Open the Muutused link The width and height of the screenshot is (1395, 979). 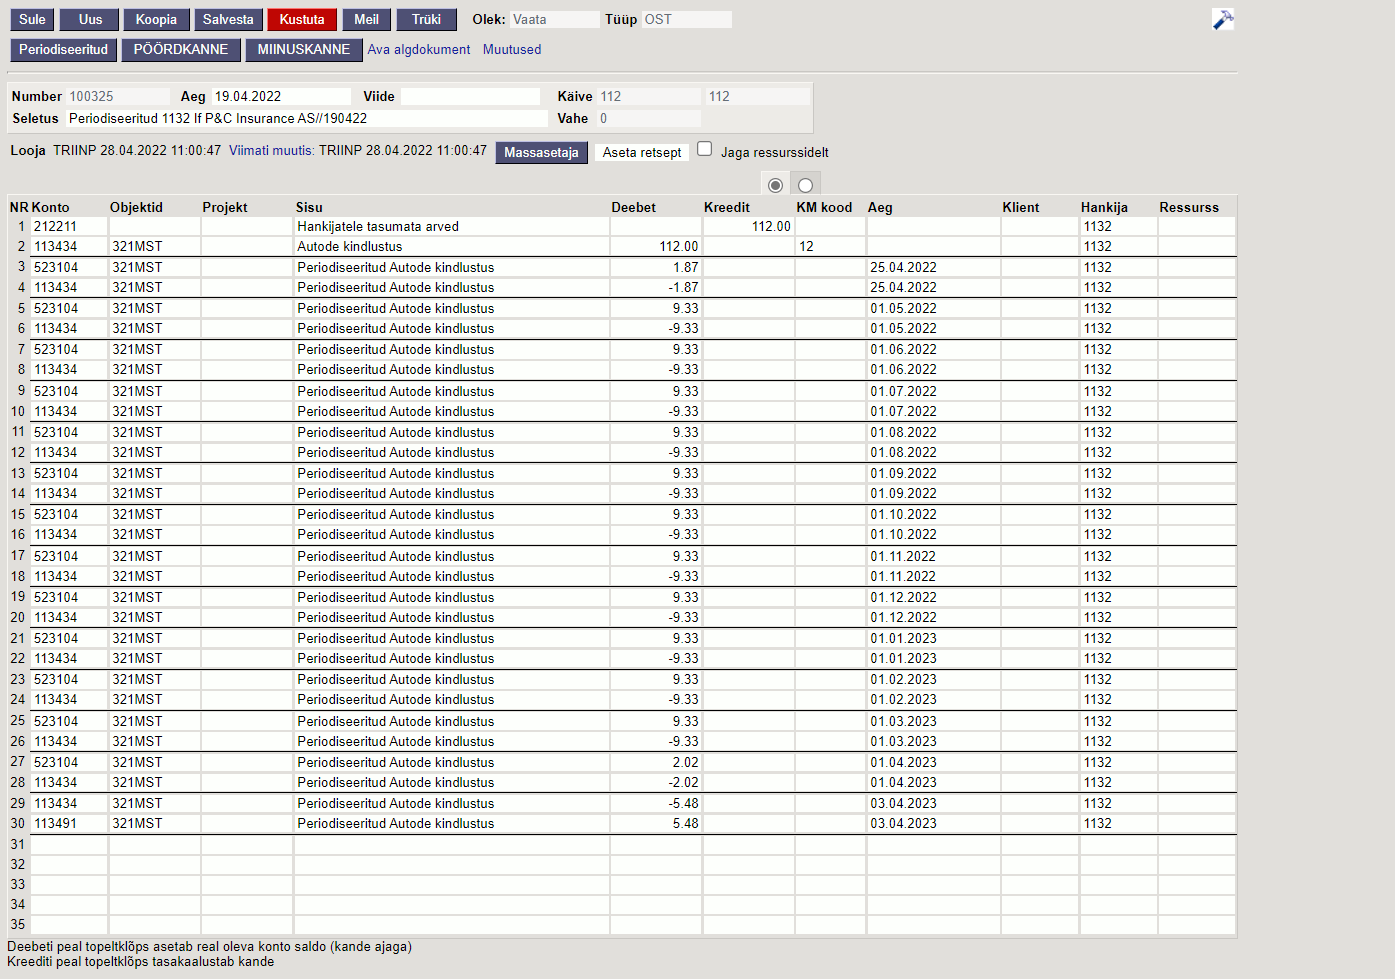tap(512, 49)
